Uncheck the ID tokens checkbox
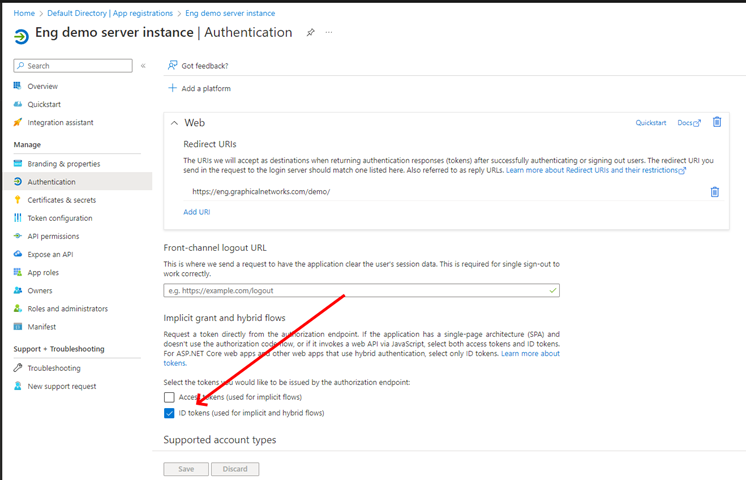Screen dimensions: 746x480 point(169,413)
